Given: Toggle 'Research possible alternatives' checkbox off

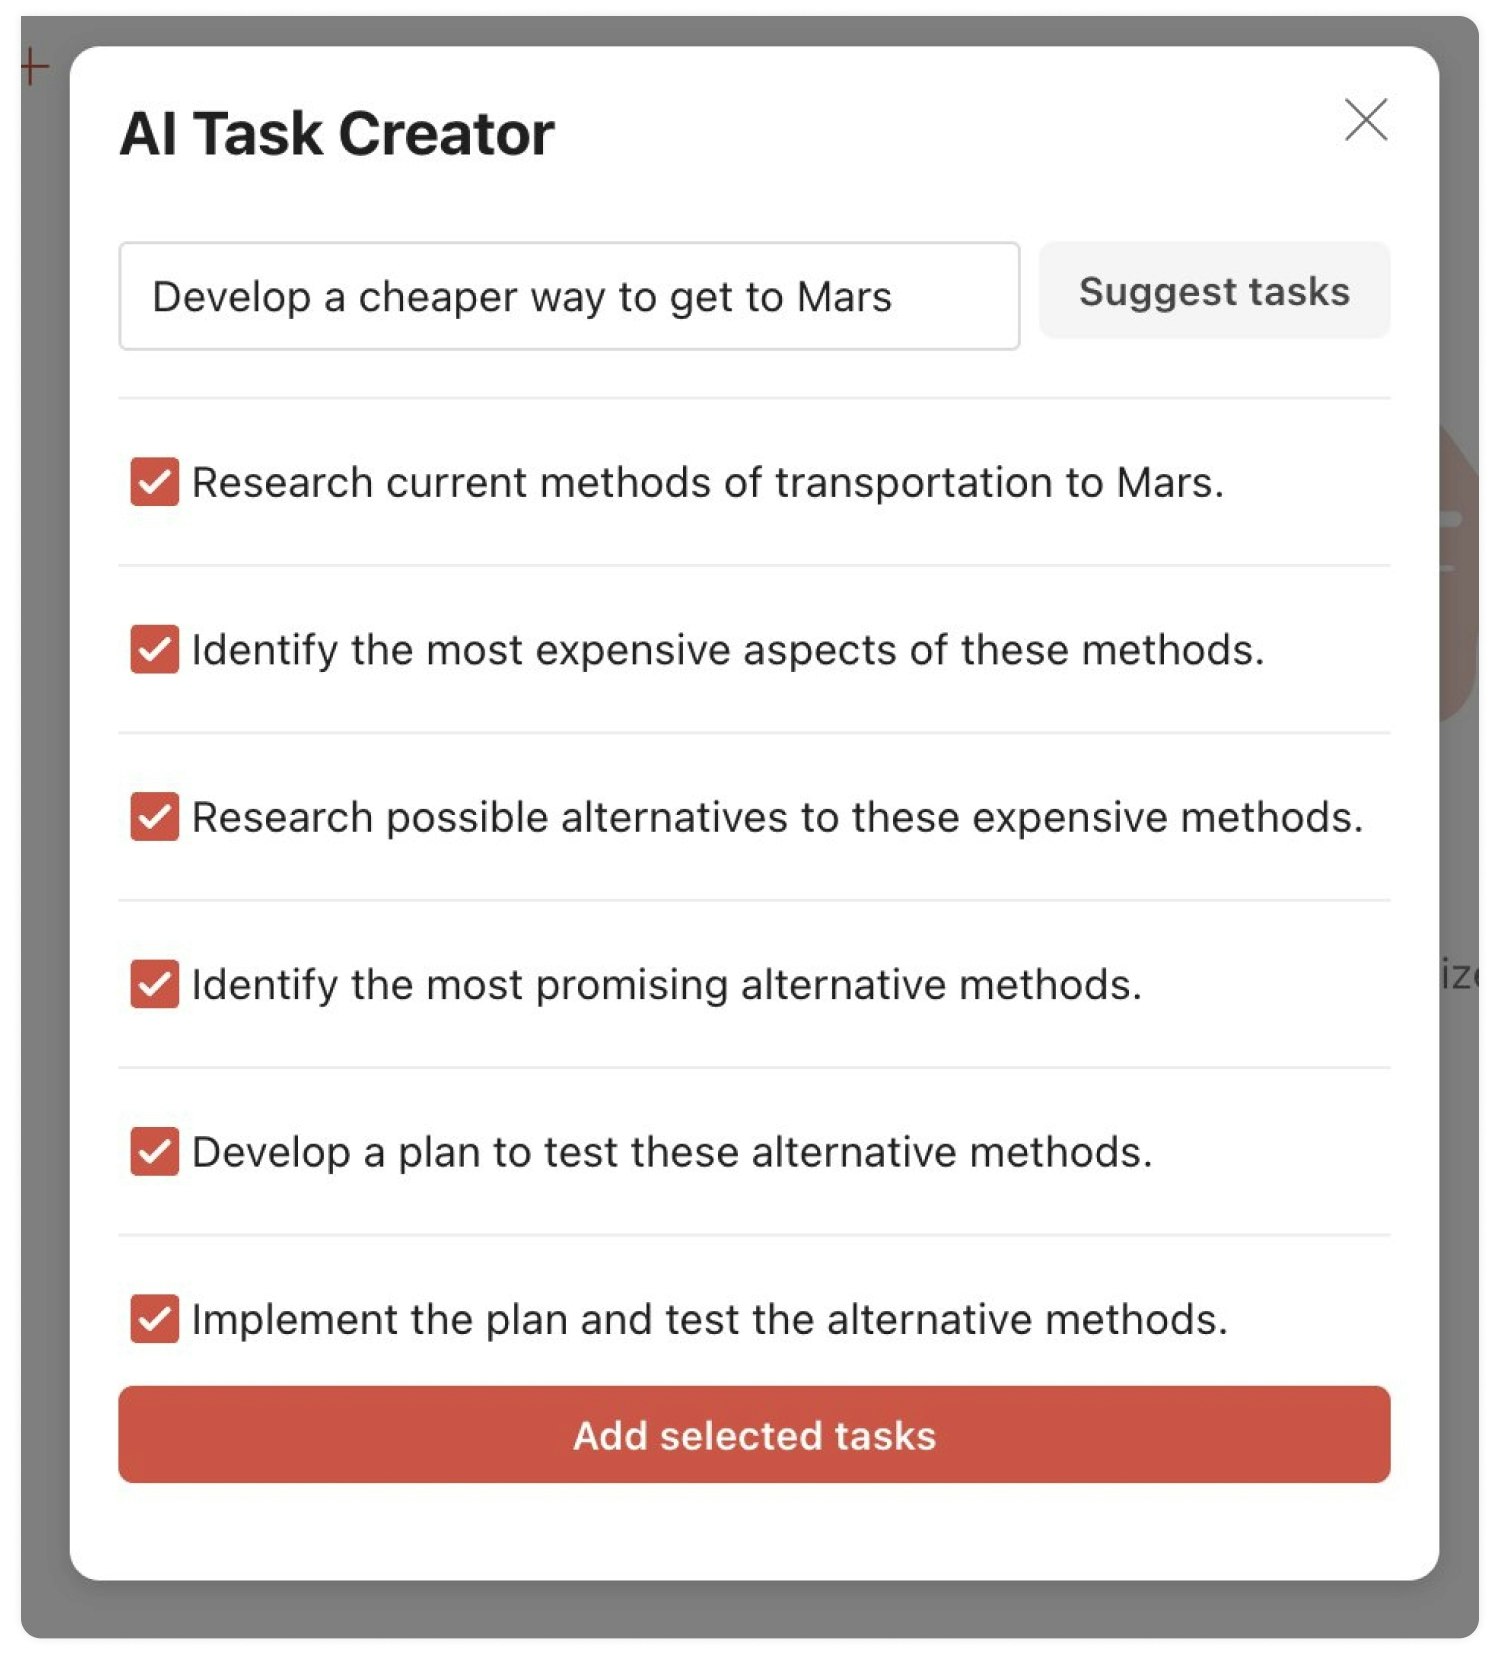Looking at the screenshot, I should (x=155, y=817).
